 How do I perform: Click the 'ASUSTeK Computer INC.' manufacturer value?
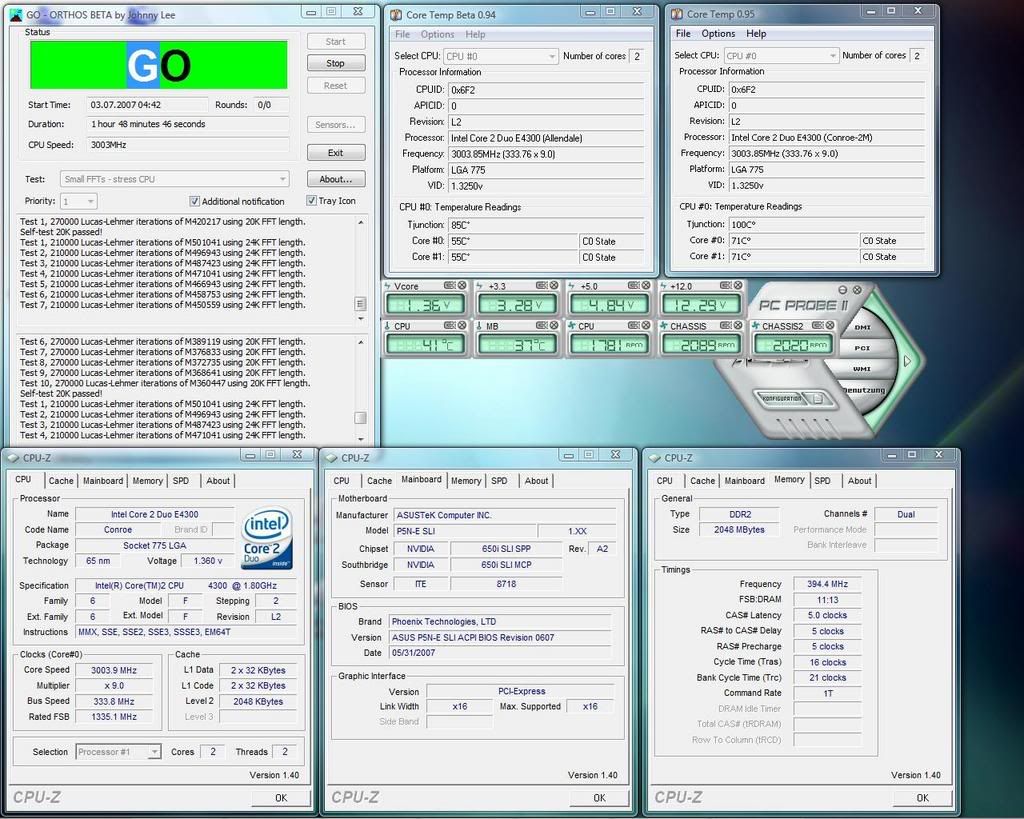pos(444,515)
